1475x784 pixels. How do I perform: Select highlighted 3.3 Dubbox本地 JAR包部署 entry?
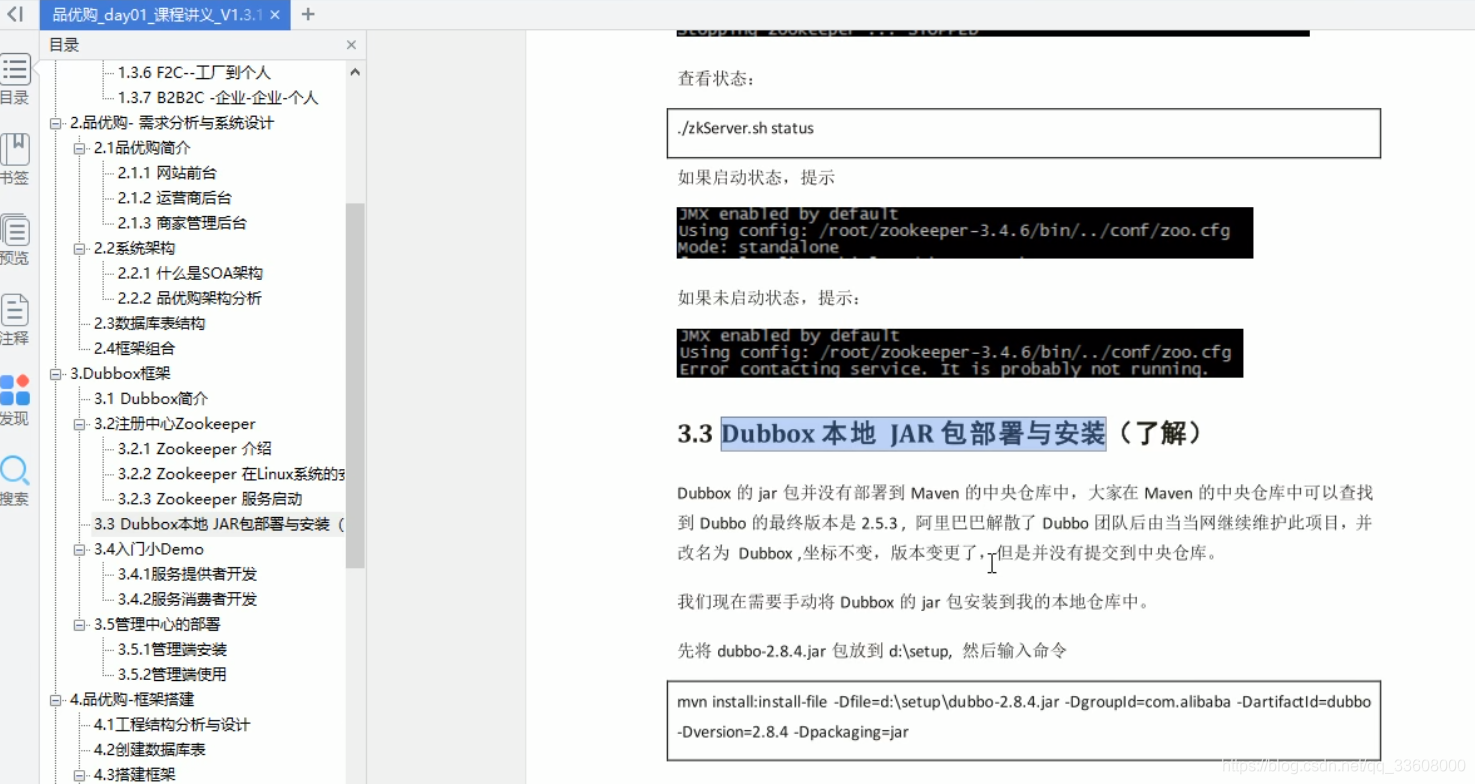[219, 524]
